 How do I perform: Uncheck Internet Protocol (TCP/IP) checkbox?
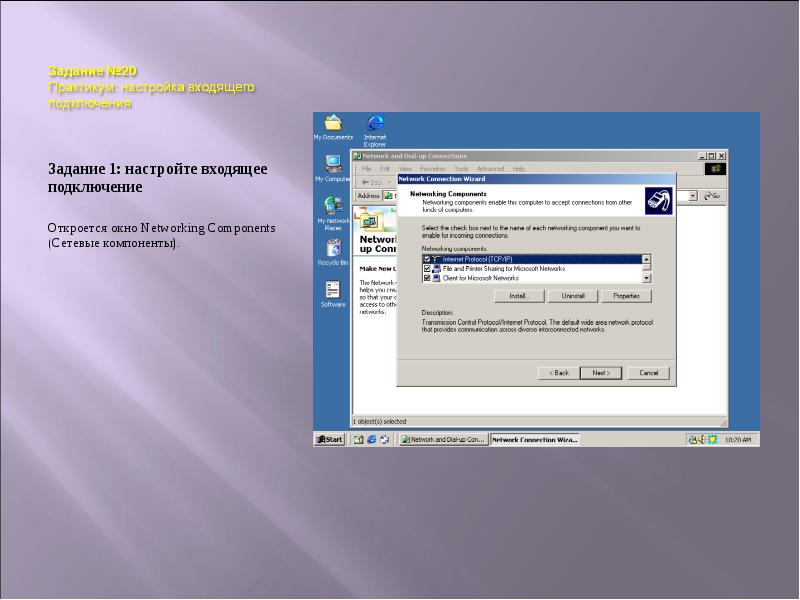[427, 259]
